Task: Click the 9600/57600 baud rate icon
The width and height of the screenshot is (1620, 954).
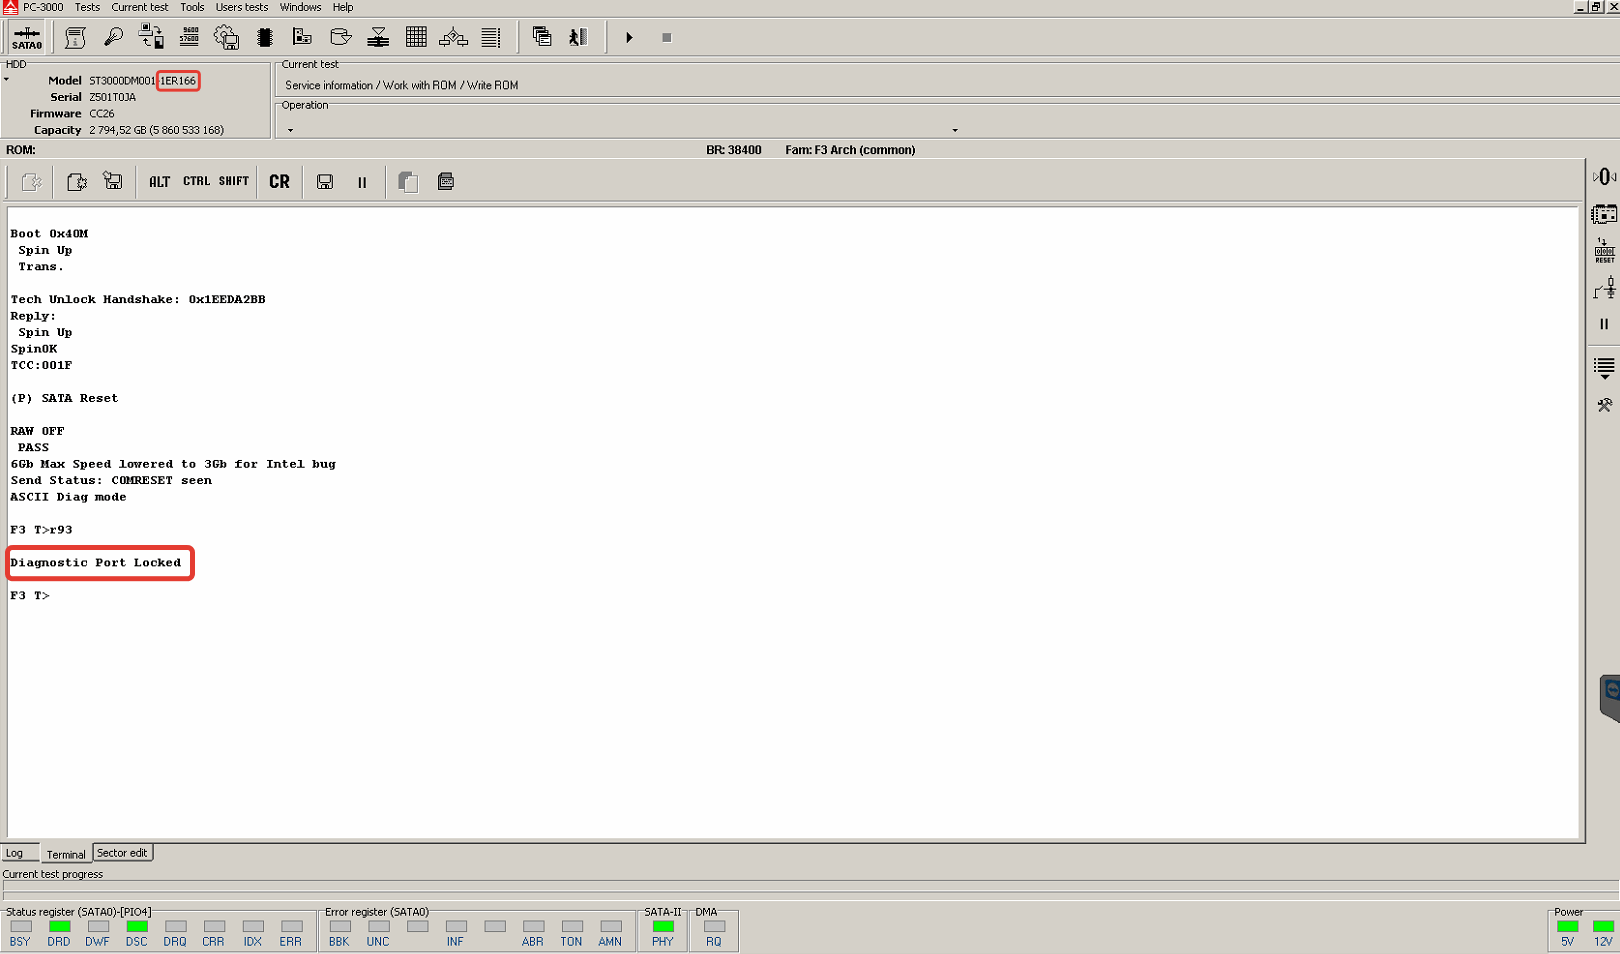Action: point(189,38)
